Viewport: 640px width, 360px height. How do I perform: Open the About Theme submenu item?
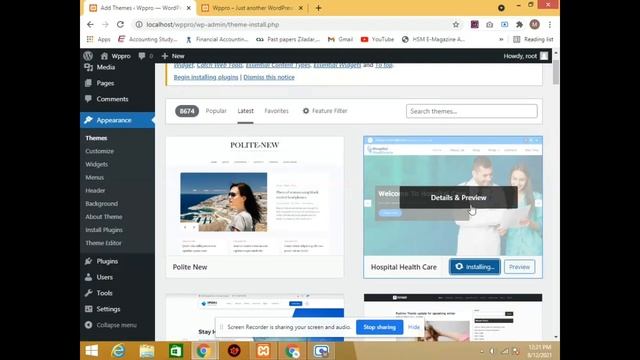point(104,217)
